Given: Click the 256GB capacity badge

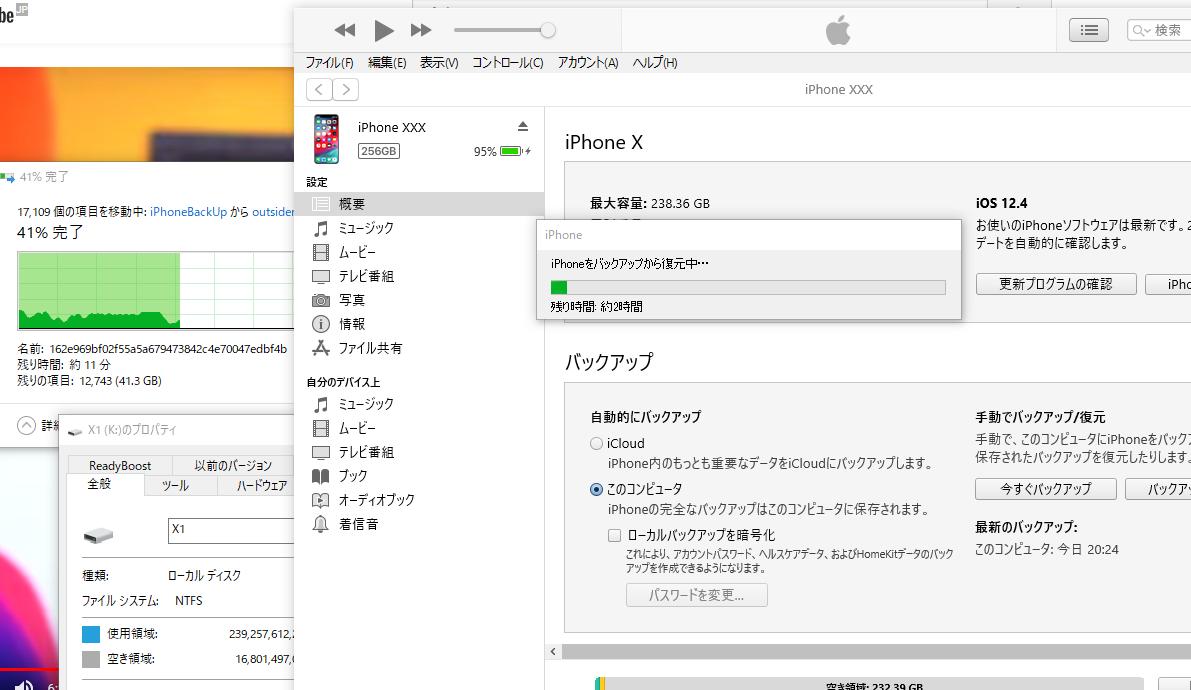Looking at the screenshot, I should [378, 151].
